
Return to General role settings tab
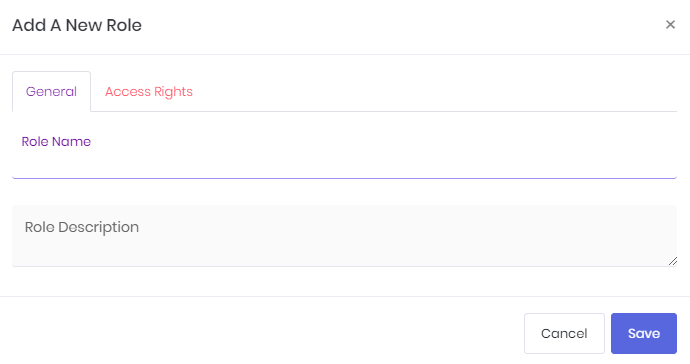pyautogui.click(x=51, y=92)
